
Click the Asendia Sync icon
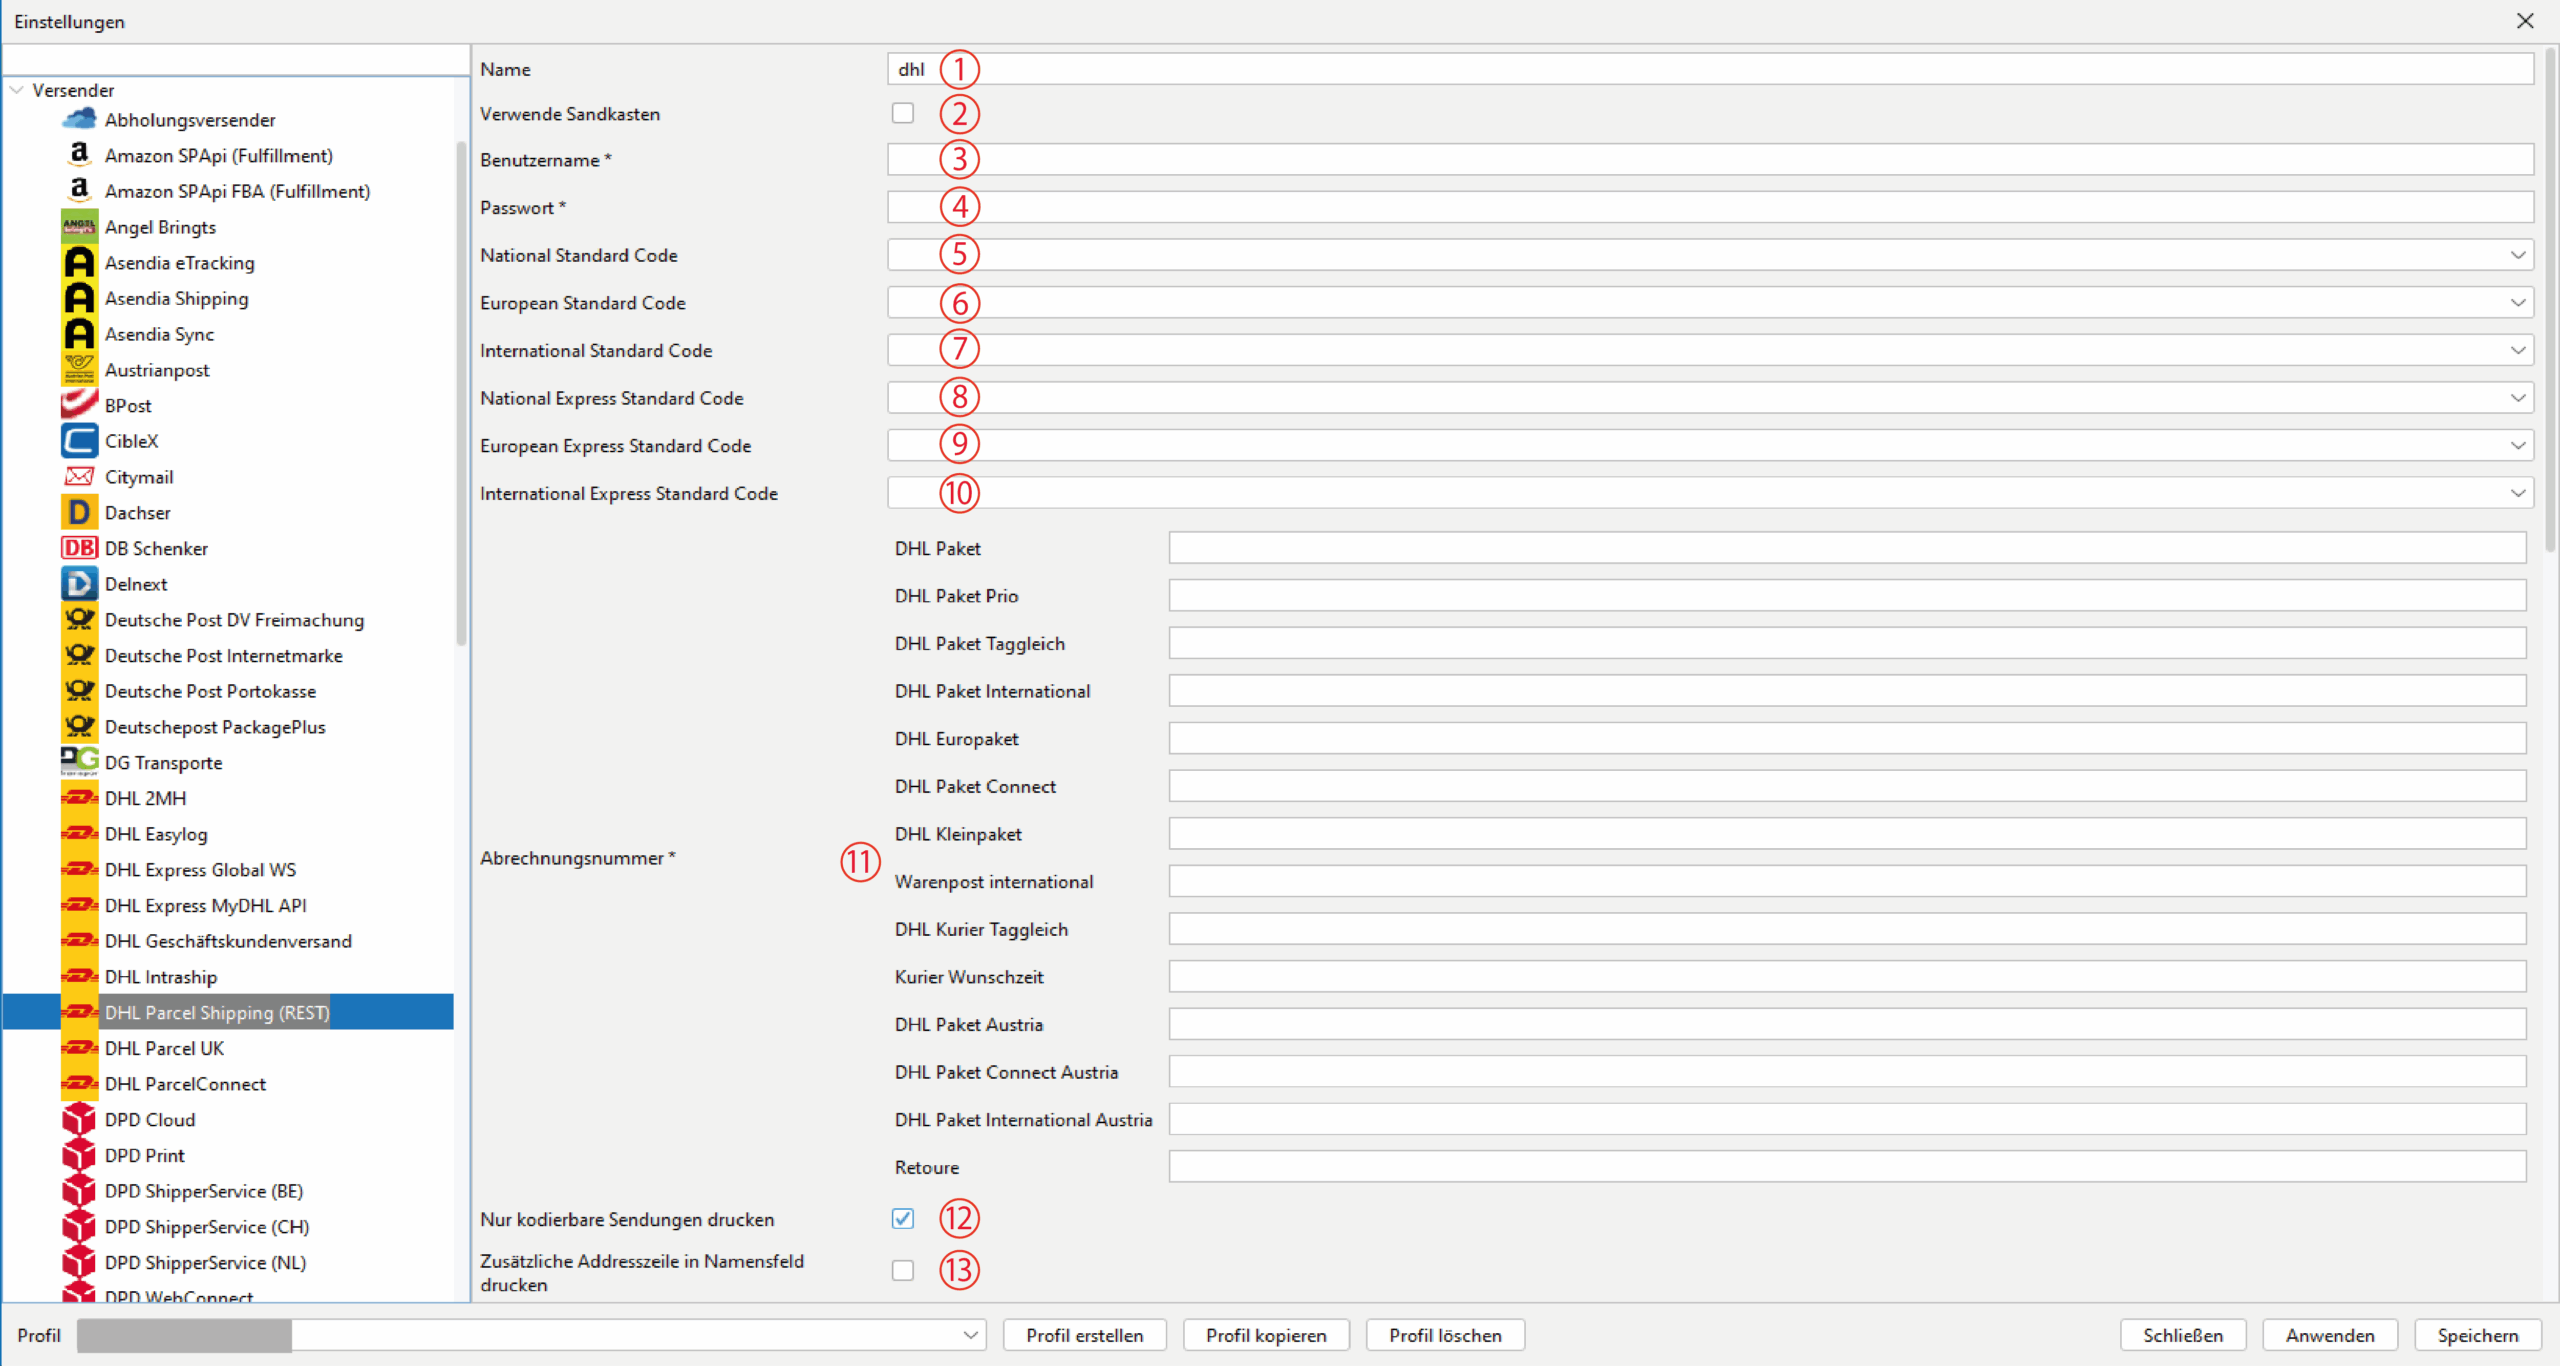pyautogui.click(x=79, y=334)
